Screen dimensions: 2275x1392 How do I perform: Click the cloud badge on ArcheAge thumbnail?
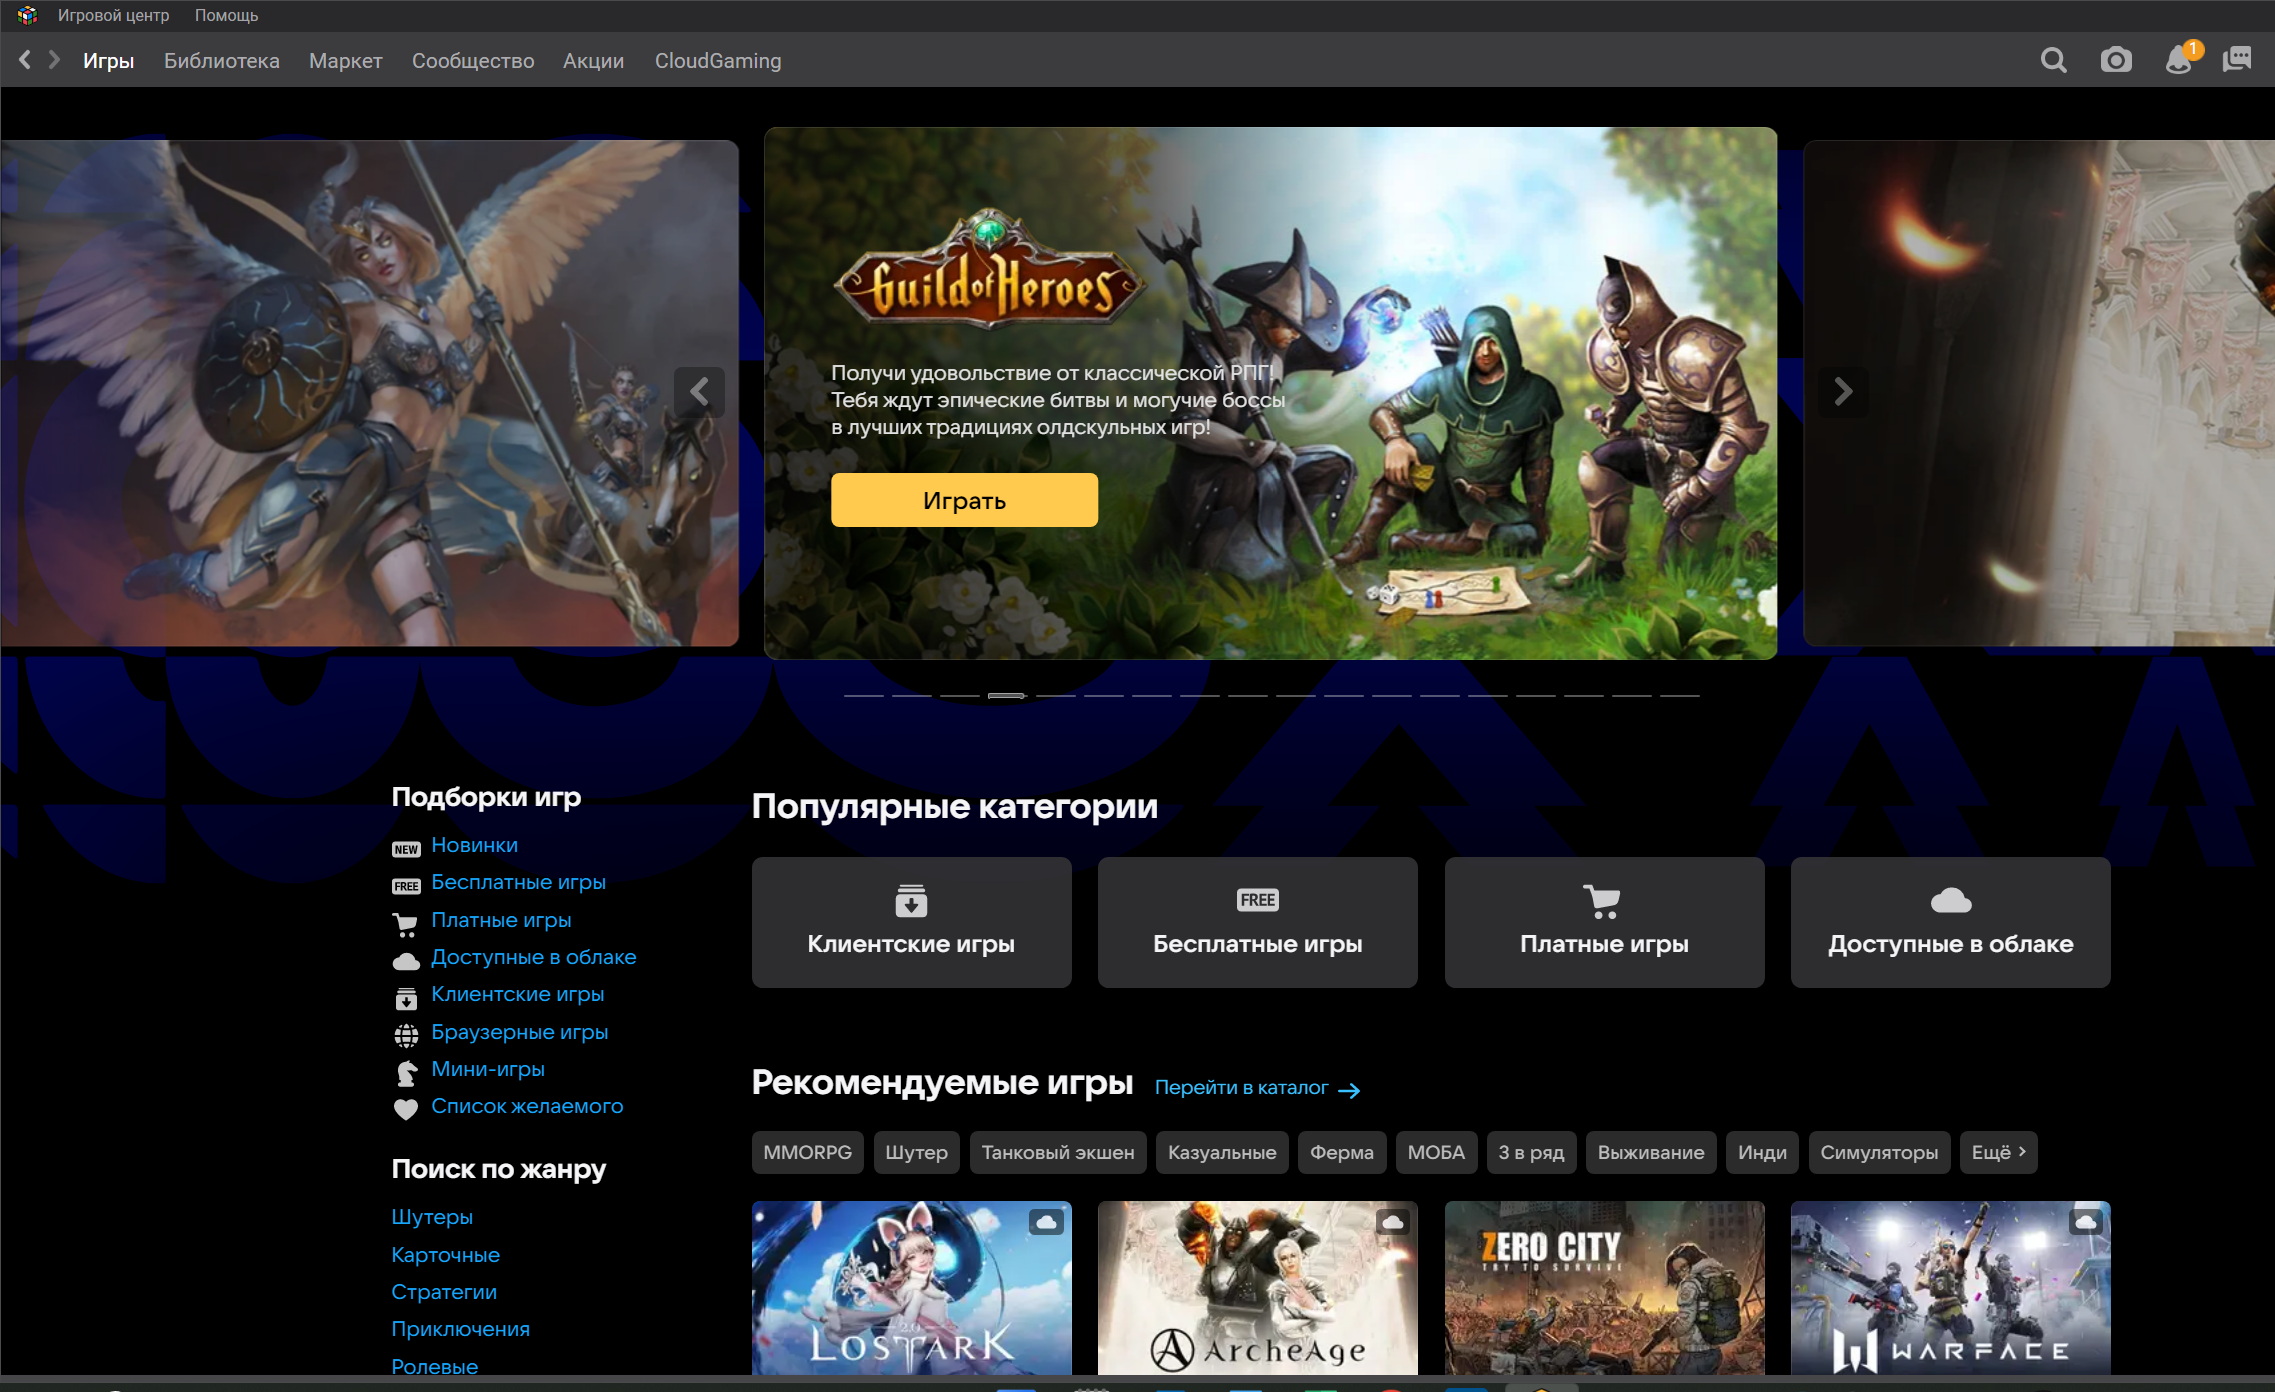[1392, 1222]
